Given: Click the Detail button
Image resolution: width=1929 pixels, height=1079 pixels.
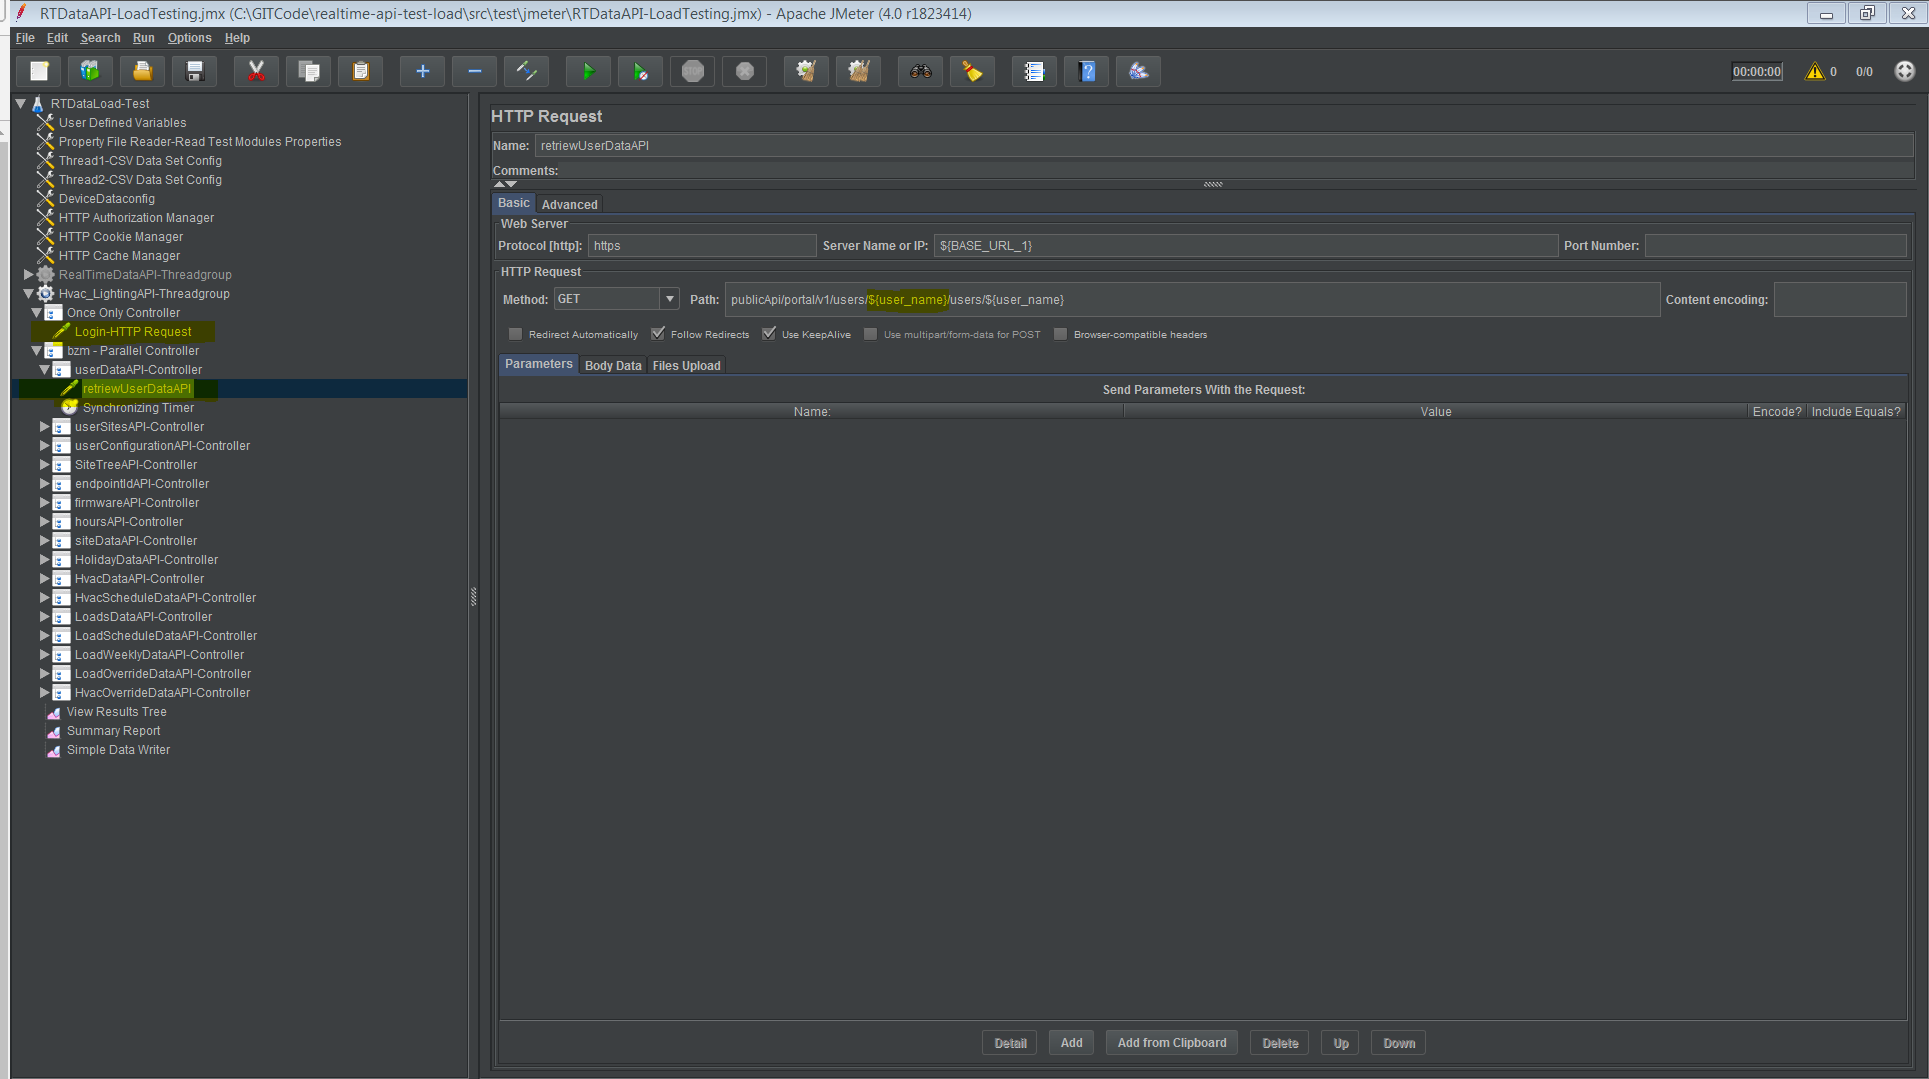Looking at the screenshot, I should (1010, 1043).
